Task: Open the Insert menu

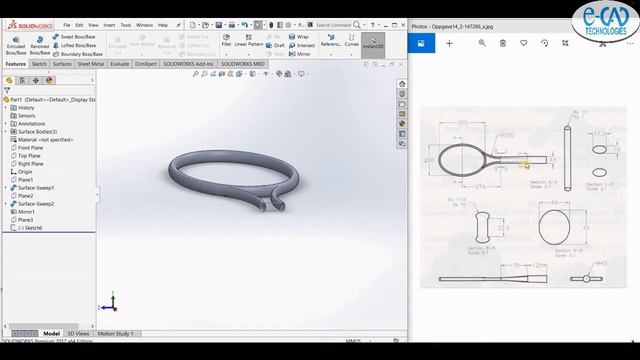Action: (x=109, y=25)
